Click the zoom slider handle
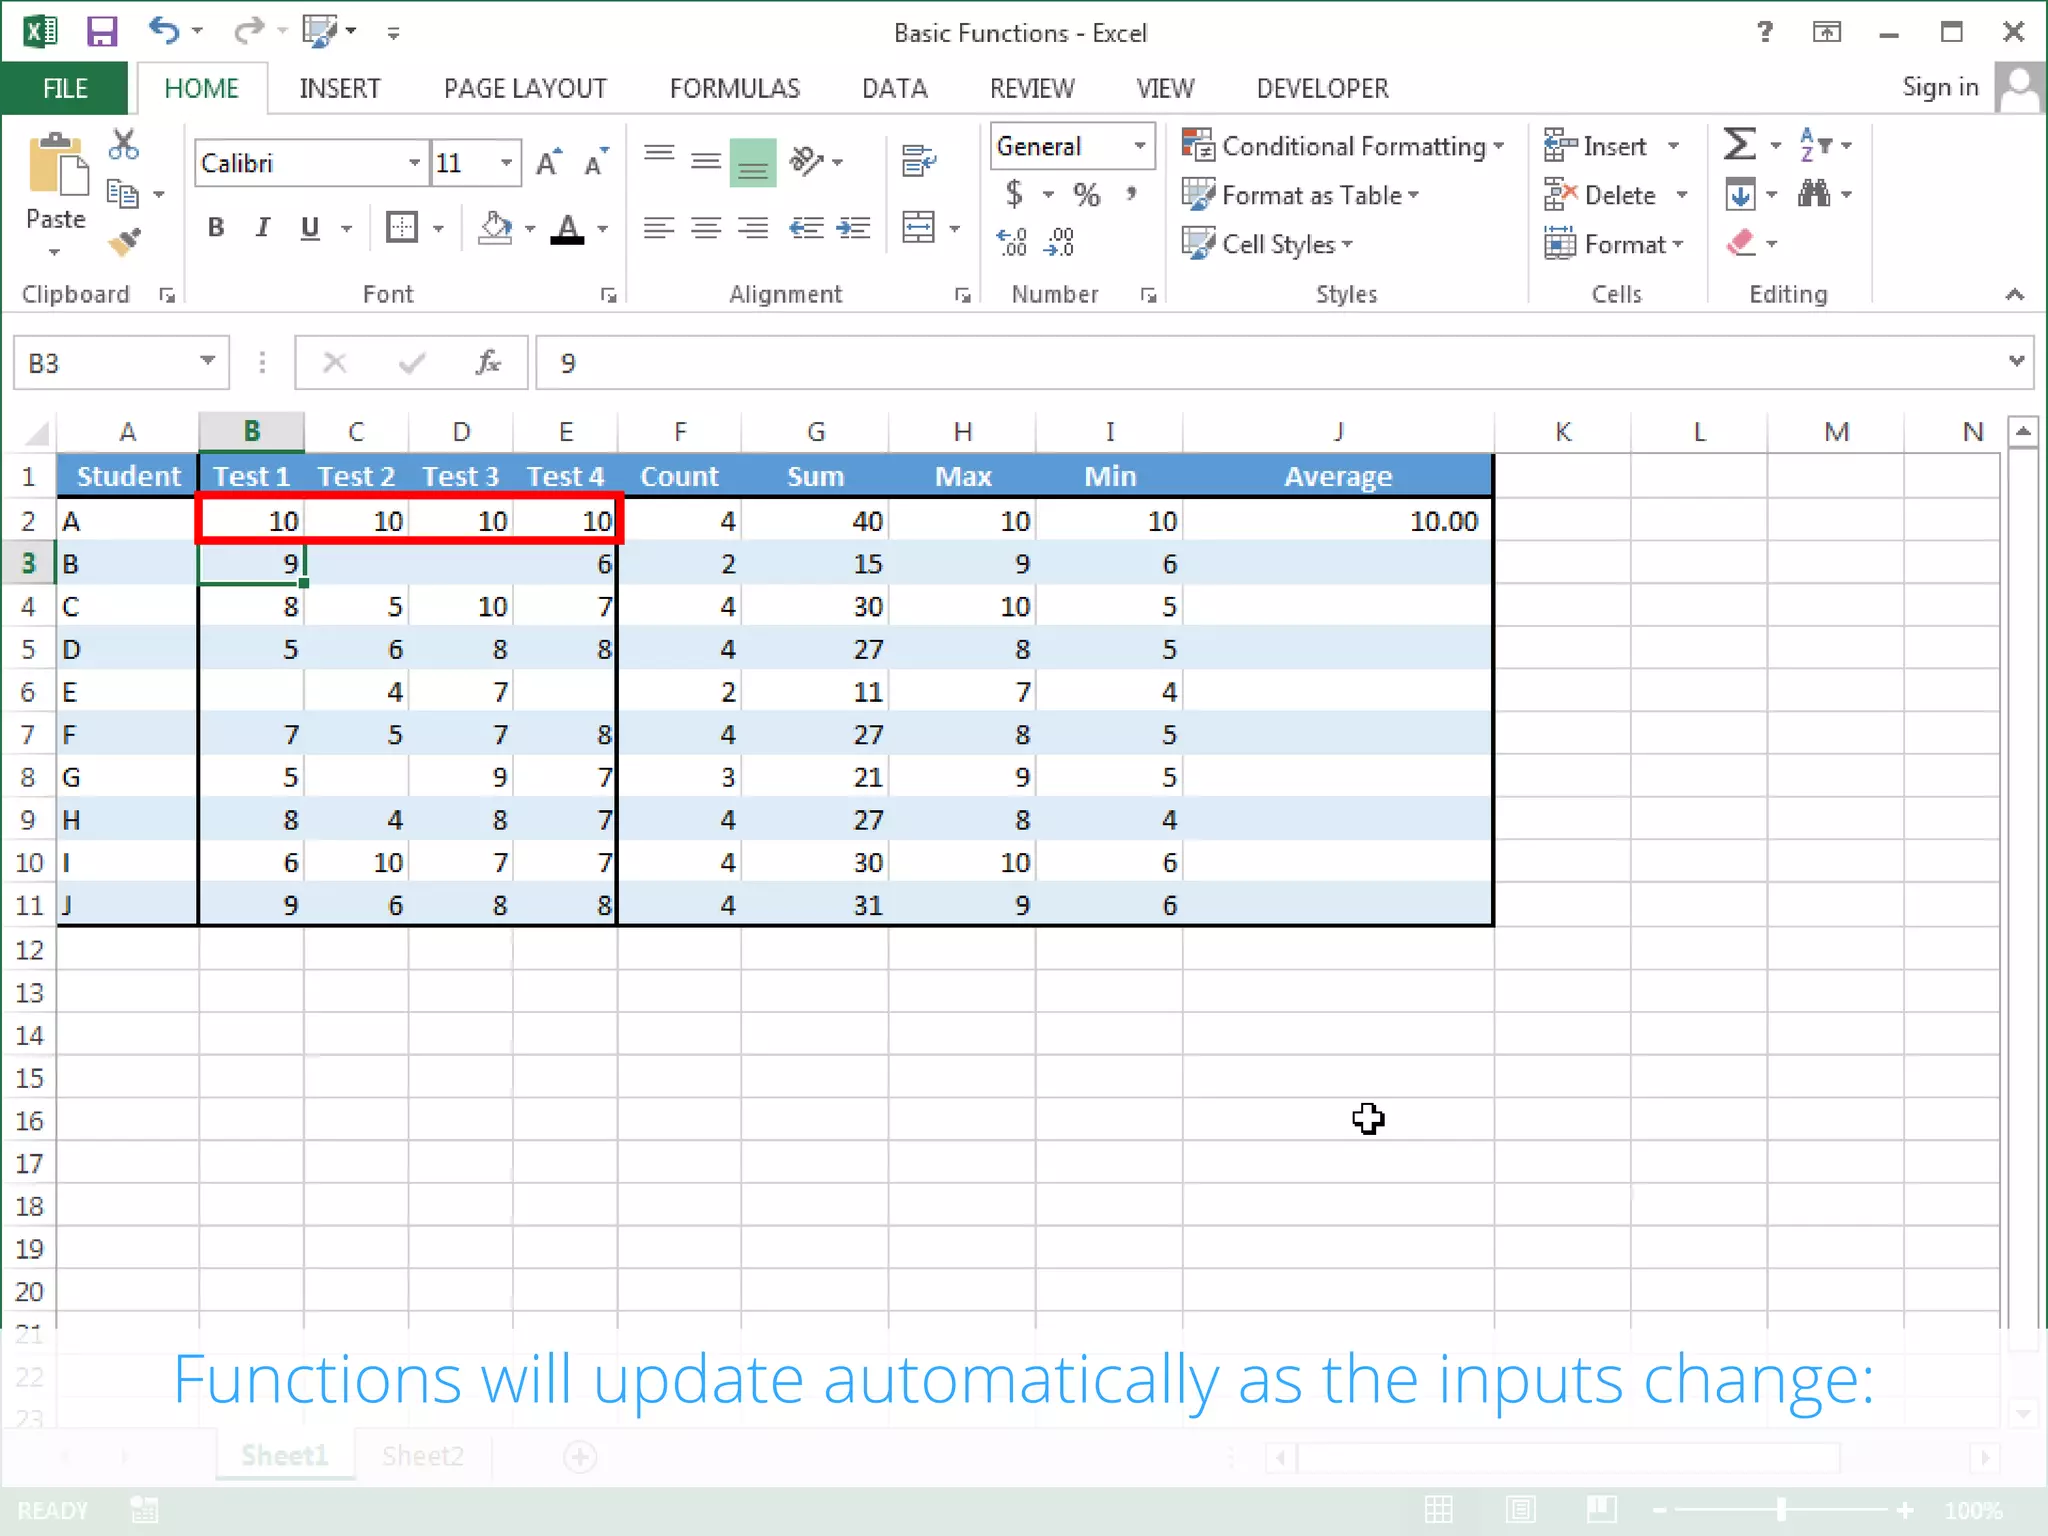2048x1536 pixels. coord(1781,1510)
